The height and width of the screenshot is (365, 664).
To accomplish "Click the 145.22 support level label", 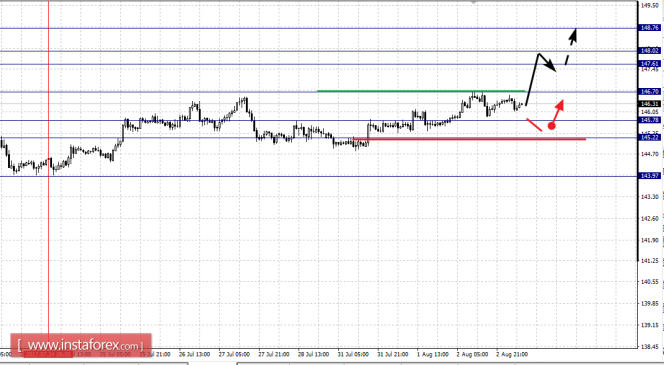I will pyautogui.click(x=650, y=138).
